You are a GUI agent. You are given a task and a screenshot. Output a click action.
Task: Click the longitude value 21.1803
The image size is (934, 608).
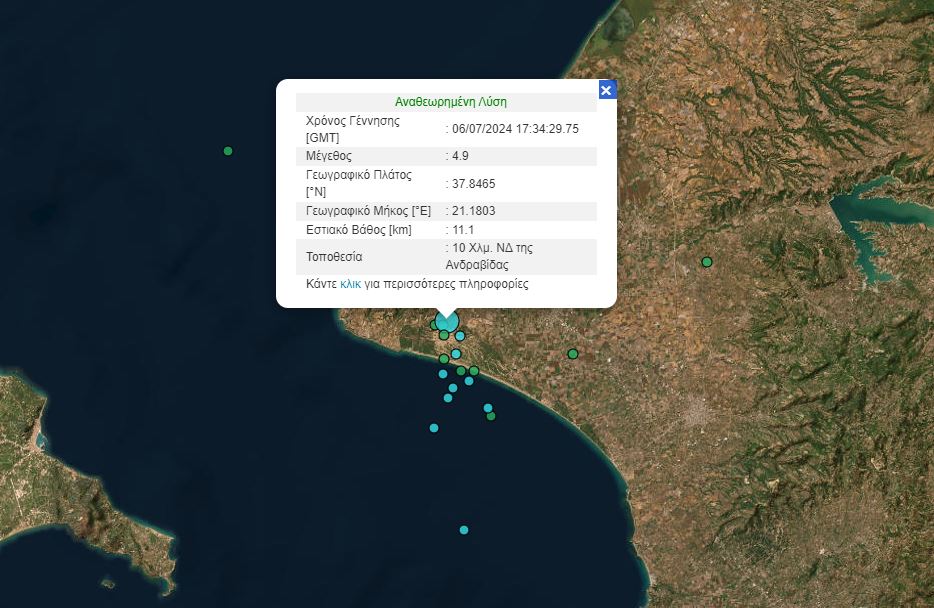pyautogui.click(x=474, y=211)
